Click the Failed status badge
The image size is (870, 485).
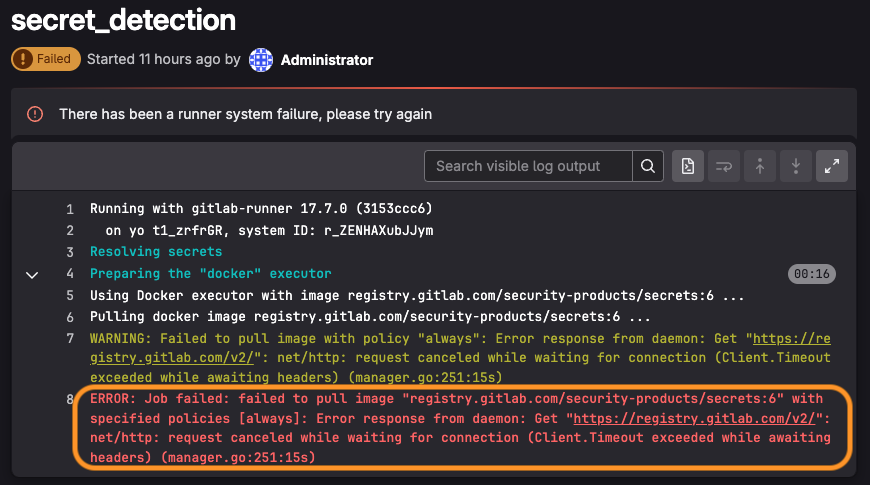45,59
